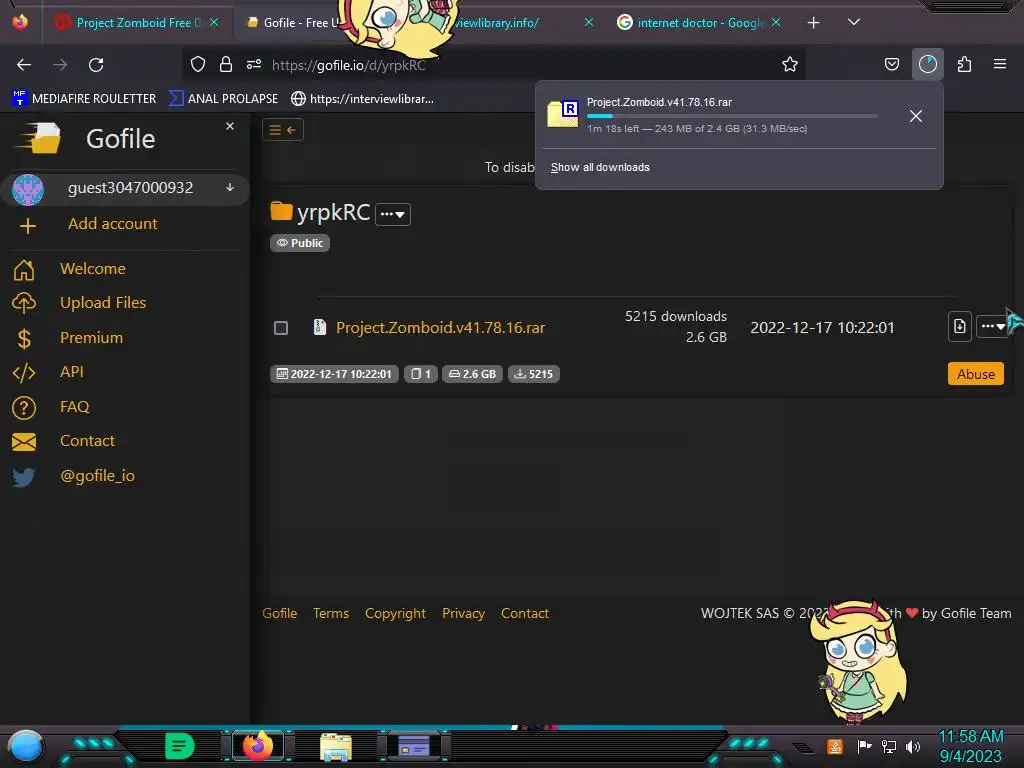Open the Contact footer link
The width and height of the screenshot is (1024, 768).
pos(524,614)
